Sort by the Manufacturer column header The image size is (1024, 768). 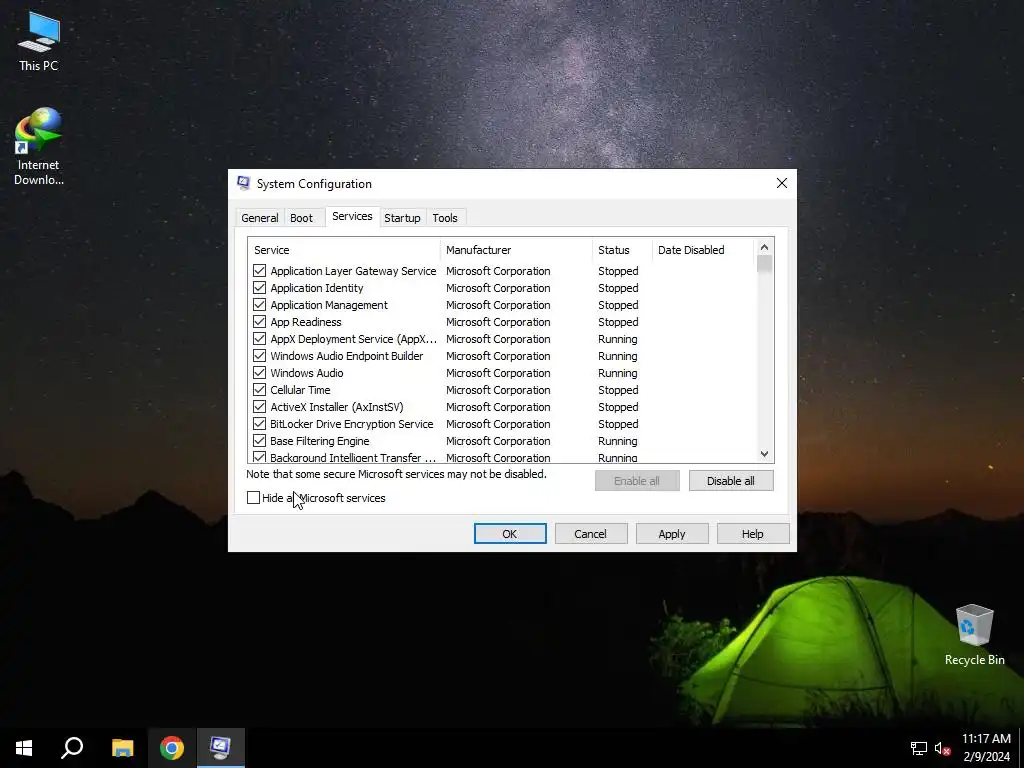coord(516,250)
